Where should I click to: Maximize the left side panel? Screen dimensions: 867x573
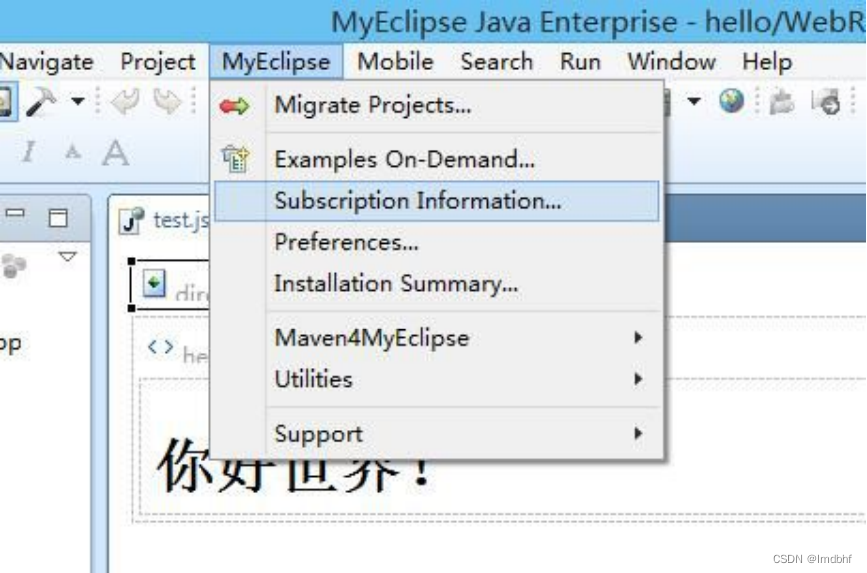(x=58, y=217)
